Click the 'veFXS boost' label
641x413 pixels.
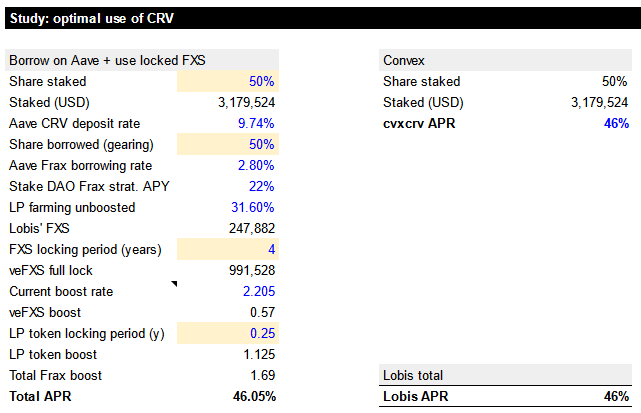(45, 312)
